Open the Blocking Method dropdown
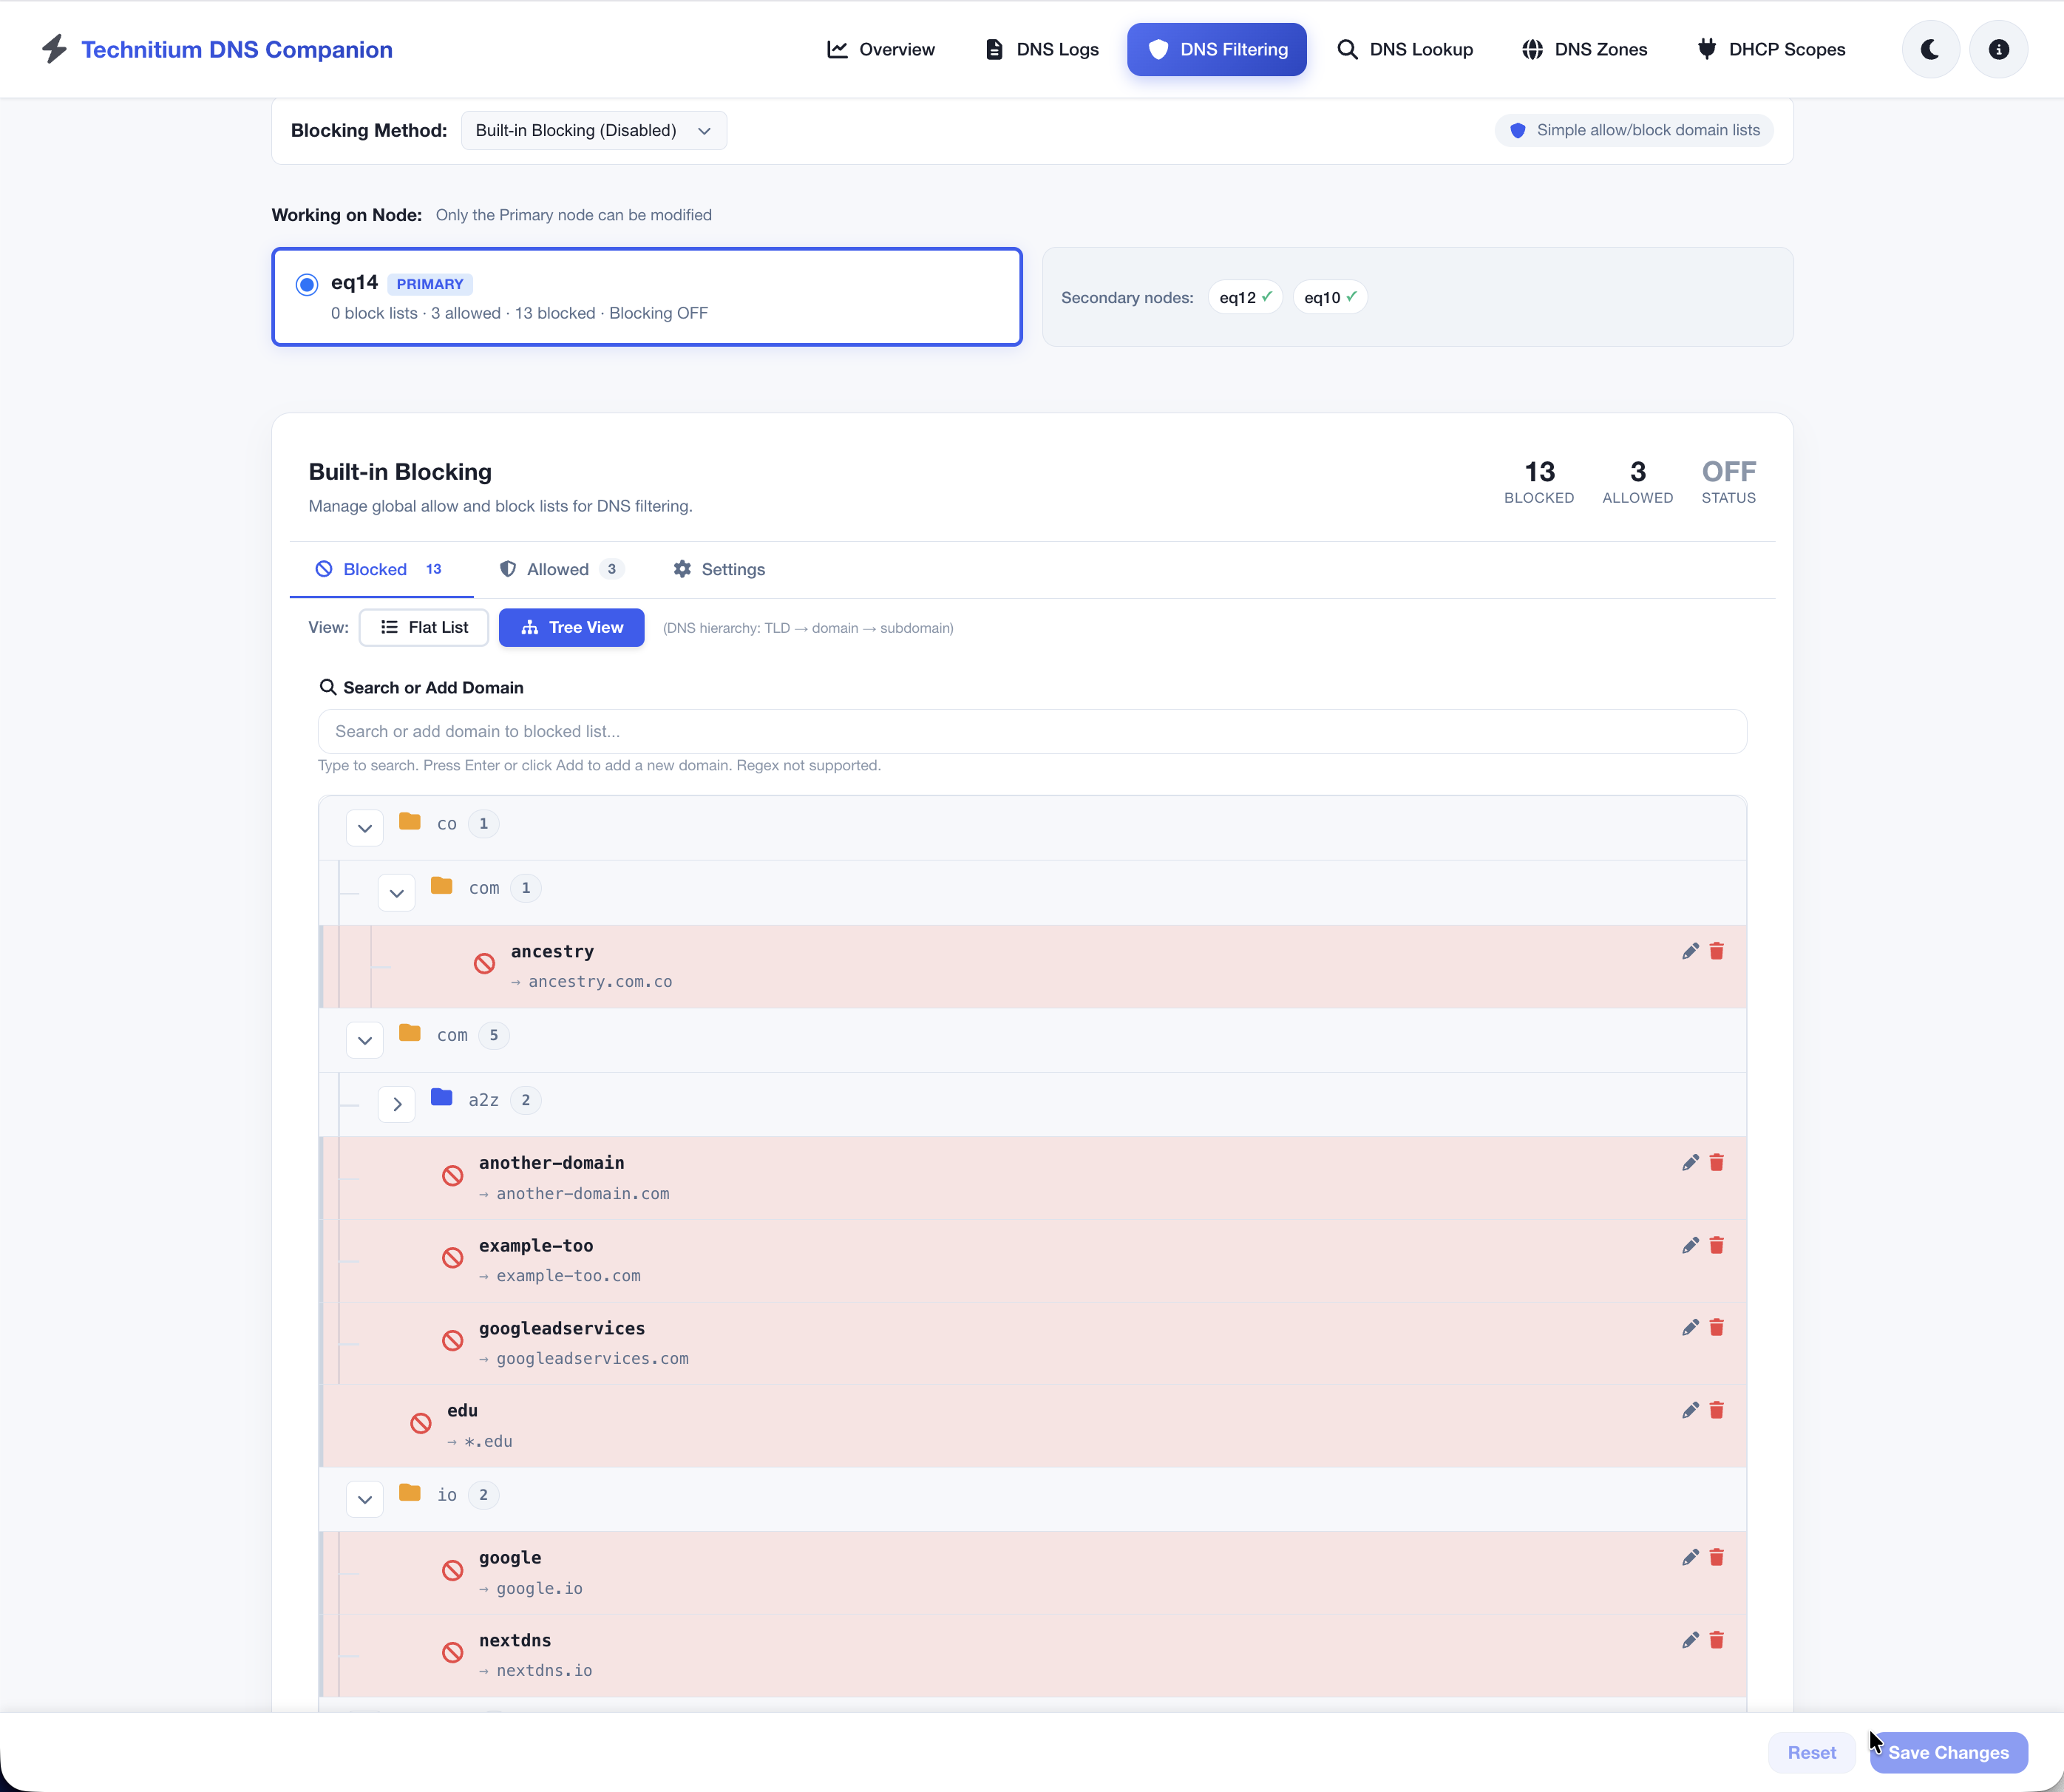 point(593,130)
